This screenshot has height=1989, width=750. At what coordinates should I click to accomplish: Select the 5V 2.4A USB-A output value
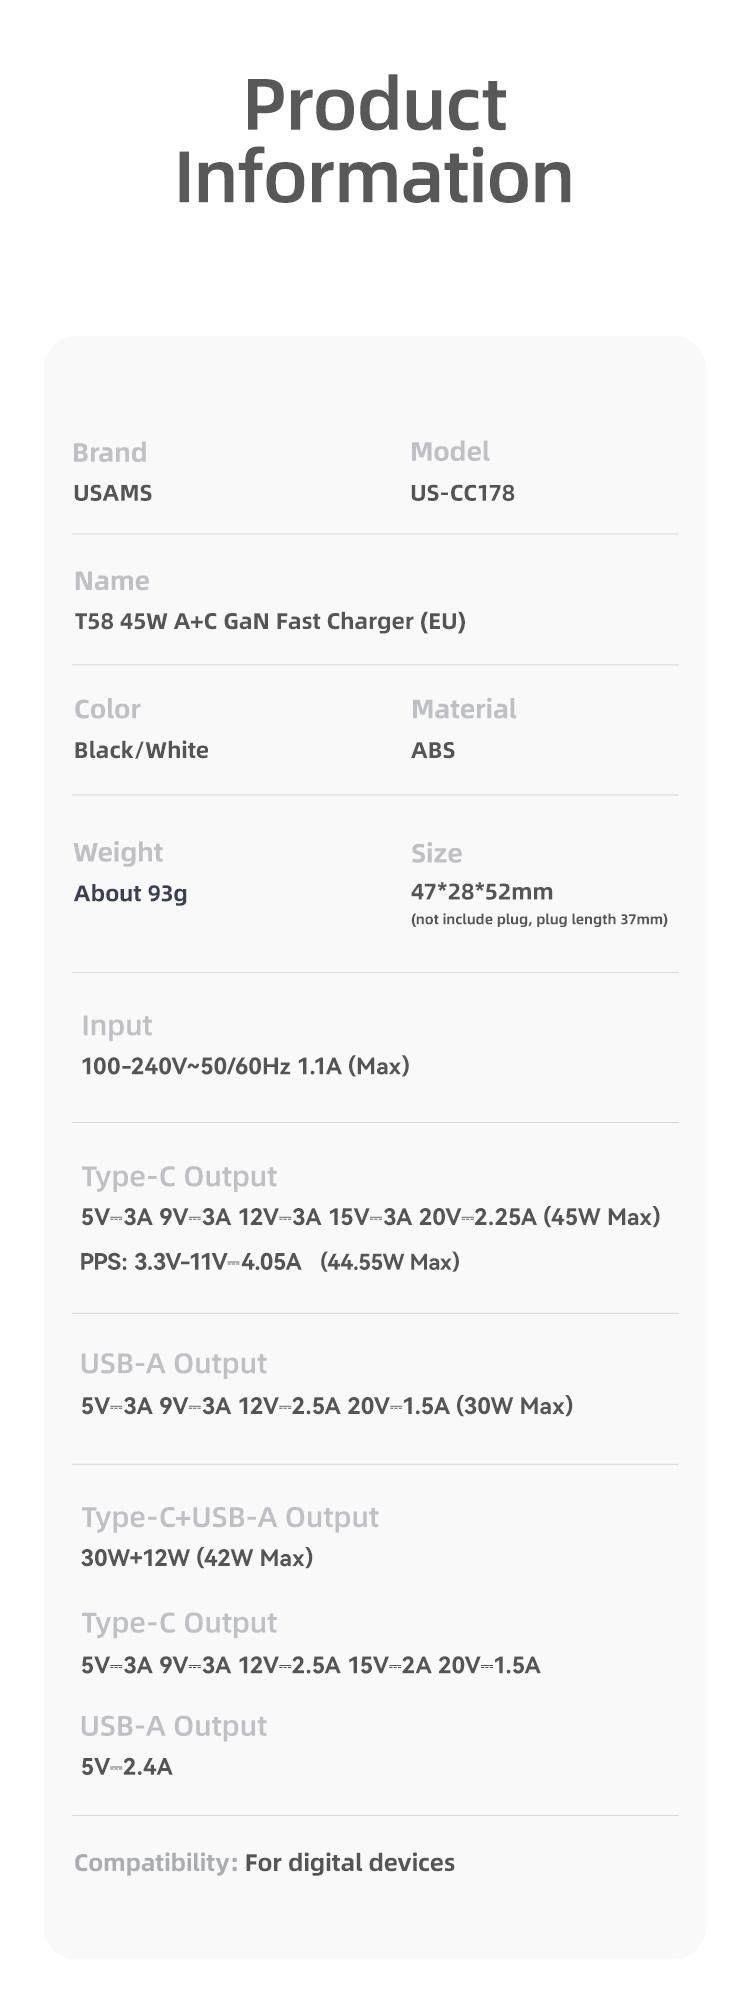tap(127, 1767)
